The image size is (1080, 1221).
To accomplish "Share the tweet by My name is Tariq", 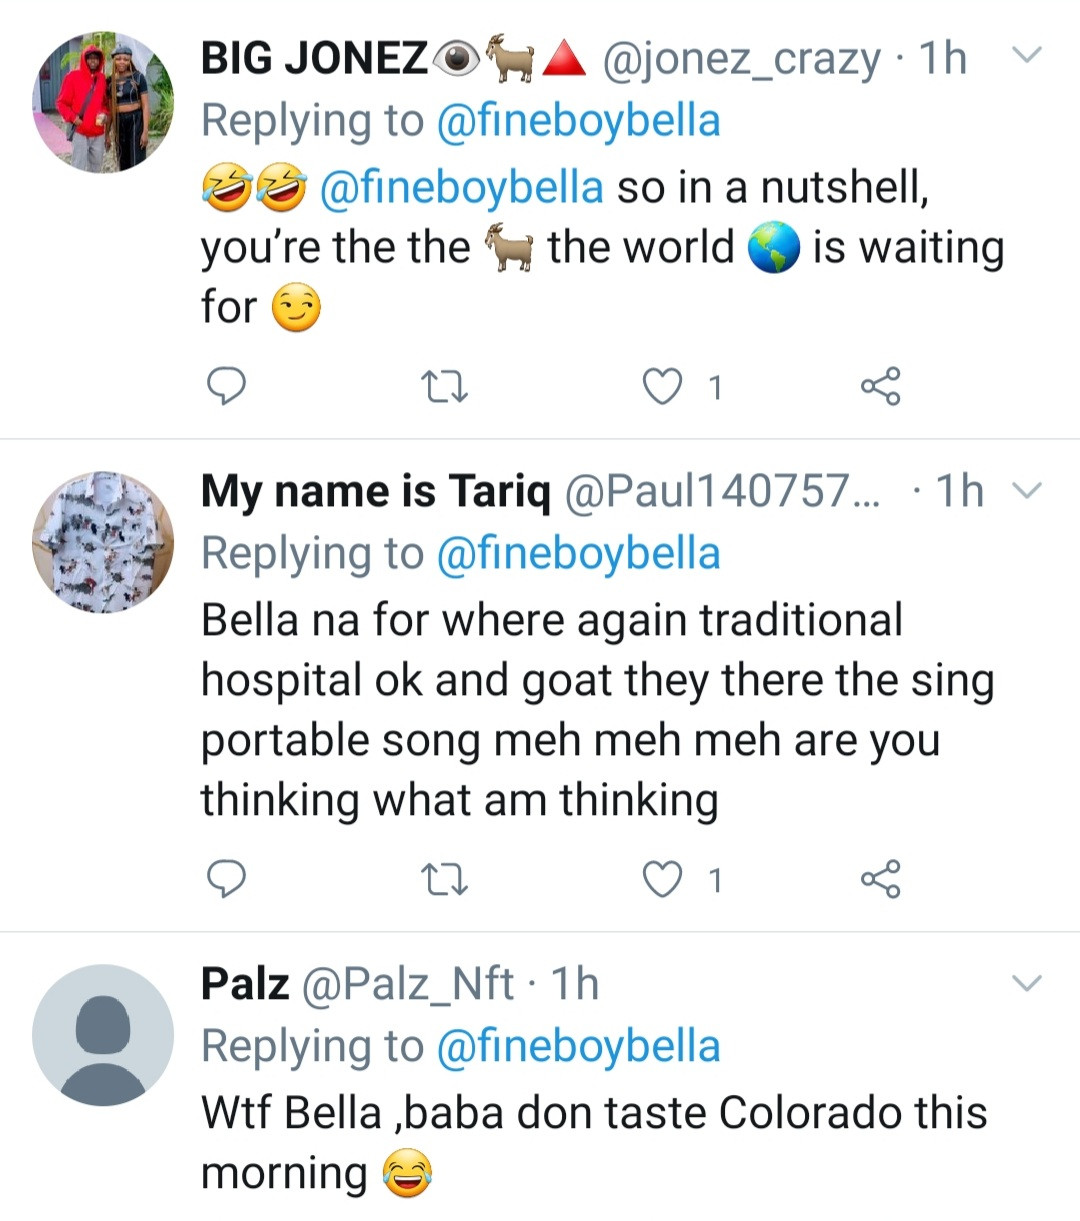I will [880, 879].
